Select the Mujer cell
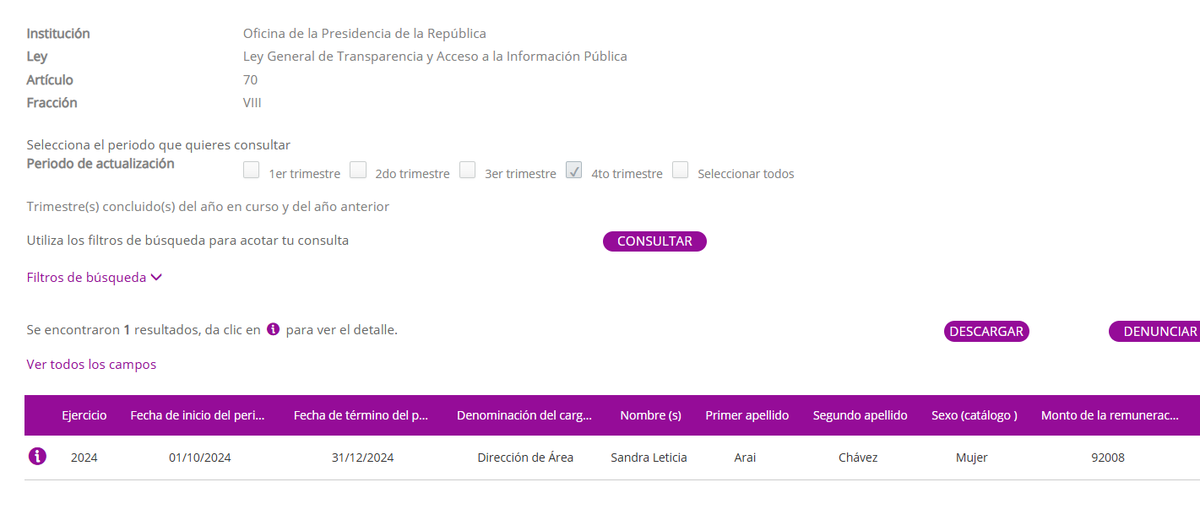The width and height of the screenshot is (1200, 520). [x=971, y=458]
